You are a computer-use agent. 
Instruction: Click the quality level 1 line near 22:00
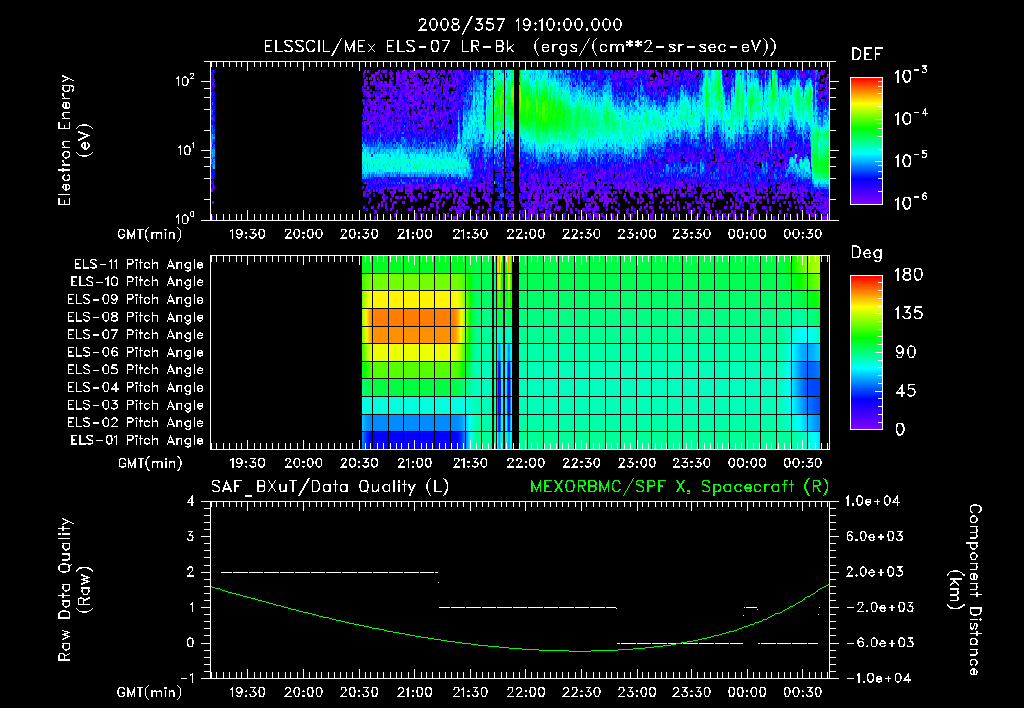[528, 607]
